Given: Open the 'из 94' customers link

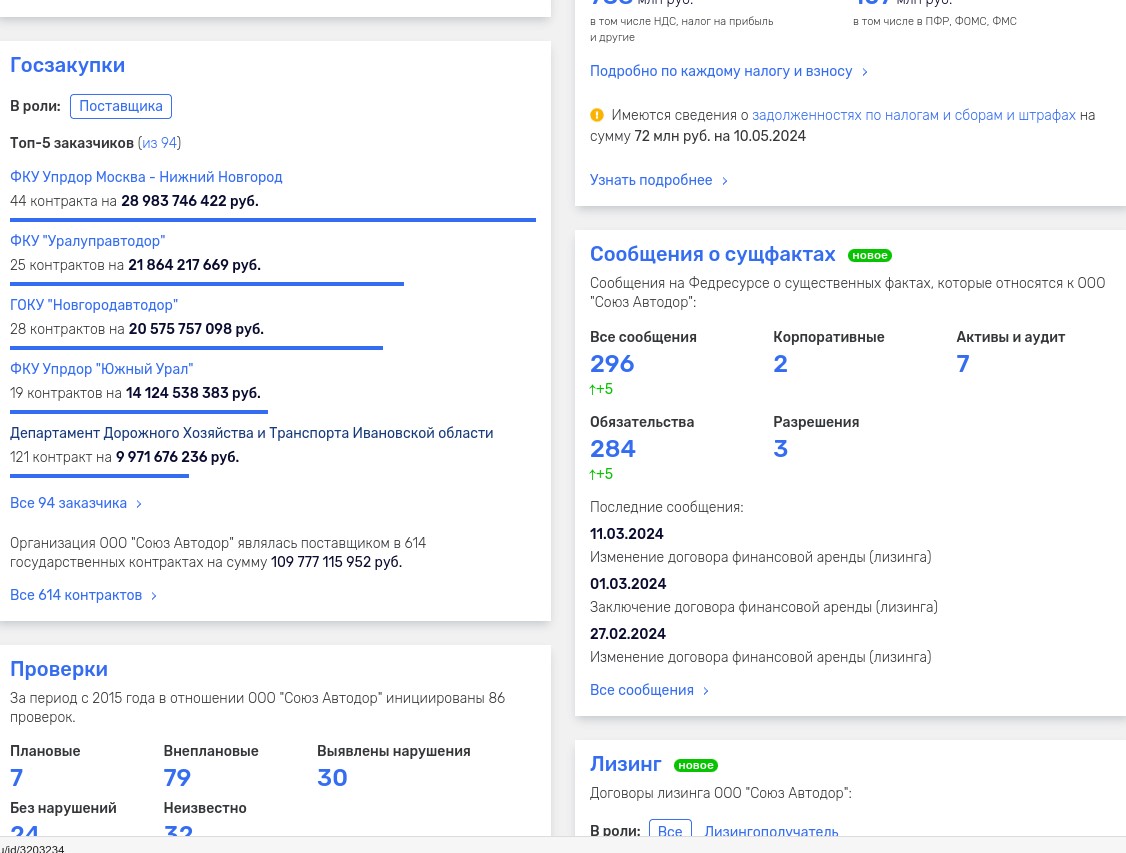Looking at the screenshot, I should [159, 143].
